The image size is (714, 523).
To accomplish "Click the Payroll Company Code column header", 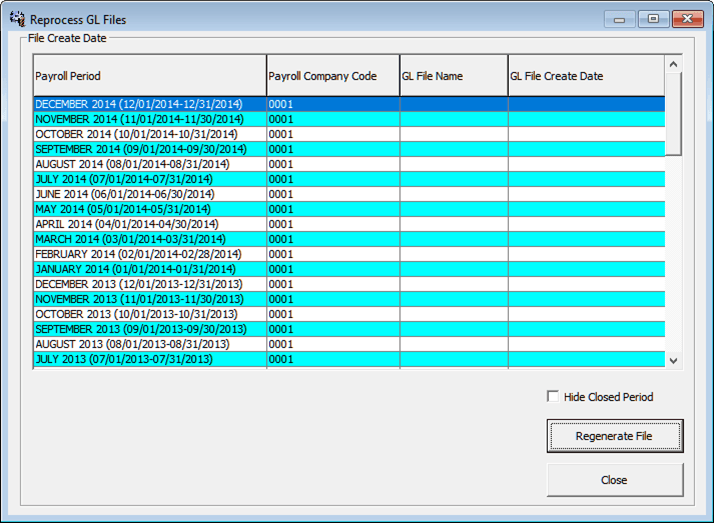I will click(x=333, y=76).
